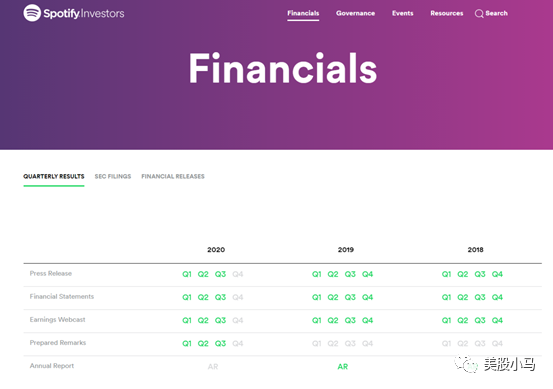Viewport: 553px width, 389px height.
Task: Switch to the SEC Filings tab
Action: (x=113, y=176)
